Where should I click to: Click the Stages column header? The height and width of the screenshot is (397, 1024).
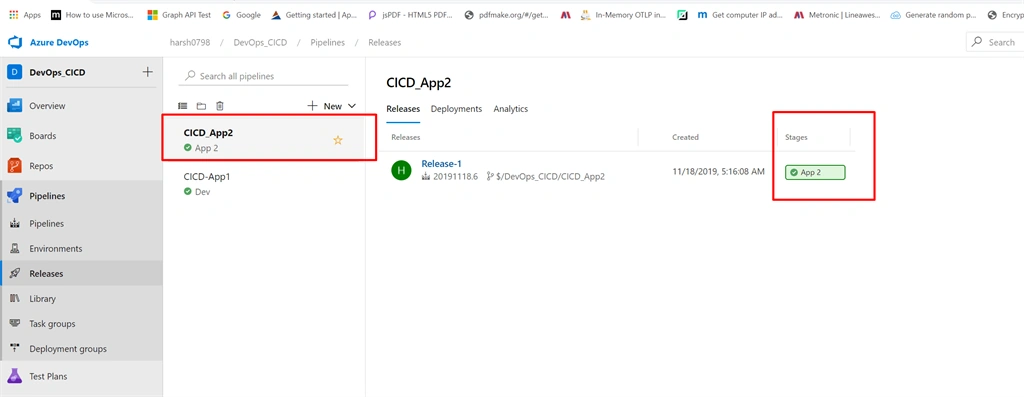pyautogui.click(x=796, y=137)
